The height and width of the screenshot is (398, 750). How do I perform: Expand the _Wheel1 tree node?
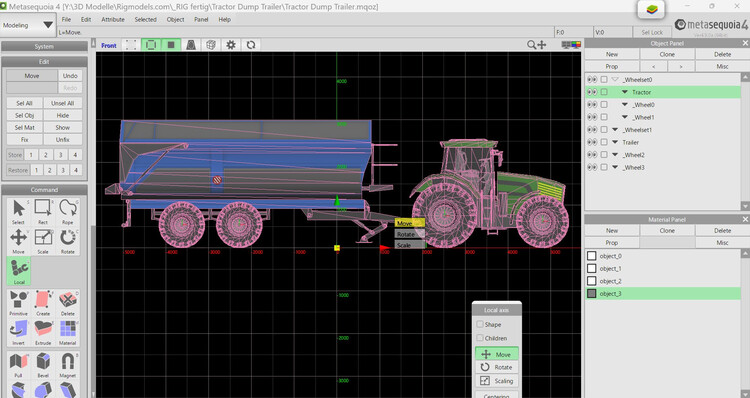625,117
